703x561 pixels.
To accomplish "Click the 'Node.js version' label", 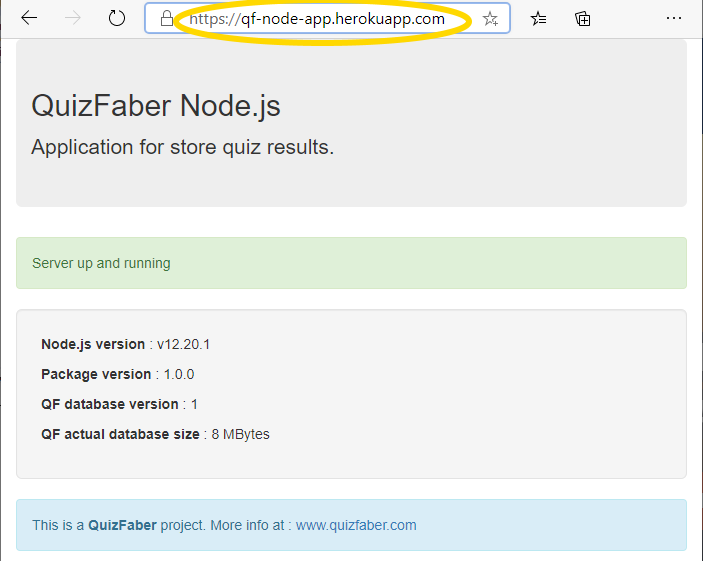I will coord(93,344).
